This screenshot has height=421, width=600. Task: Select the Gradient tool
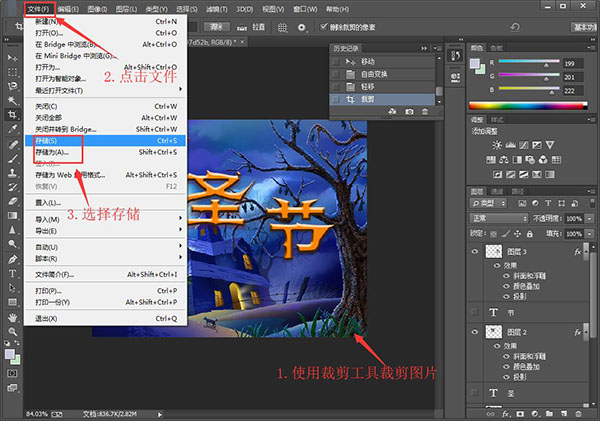tap(12, 215)
